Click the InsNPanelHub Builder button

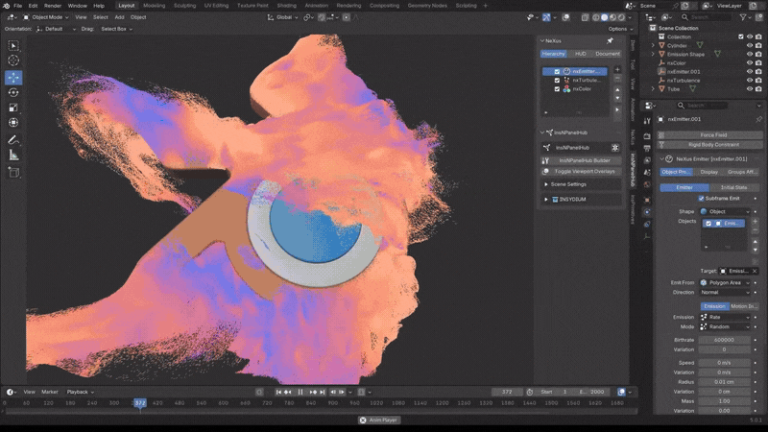click(581, 160)
